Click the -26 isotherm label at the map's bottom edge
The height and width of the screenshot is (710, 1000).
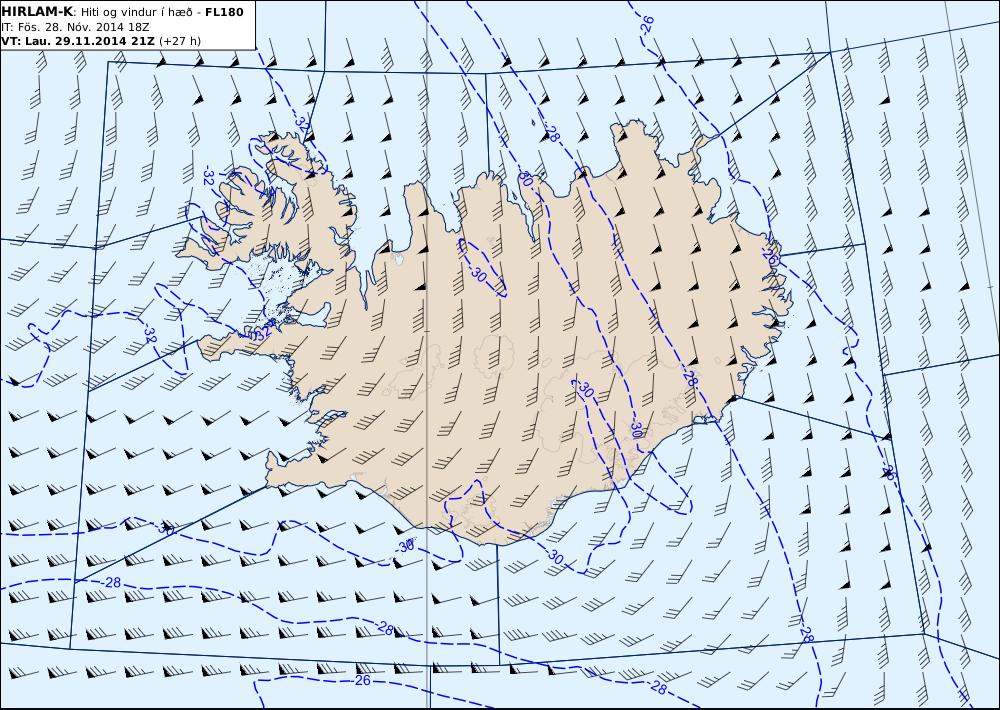coord(362,681)
